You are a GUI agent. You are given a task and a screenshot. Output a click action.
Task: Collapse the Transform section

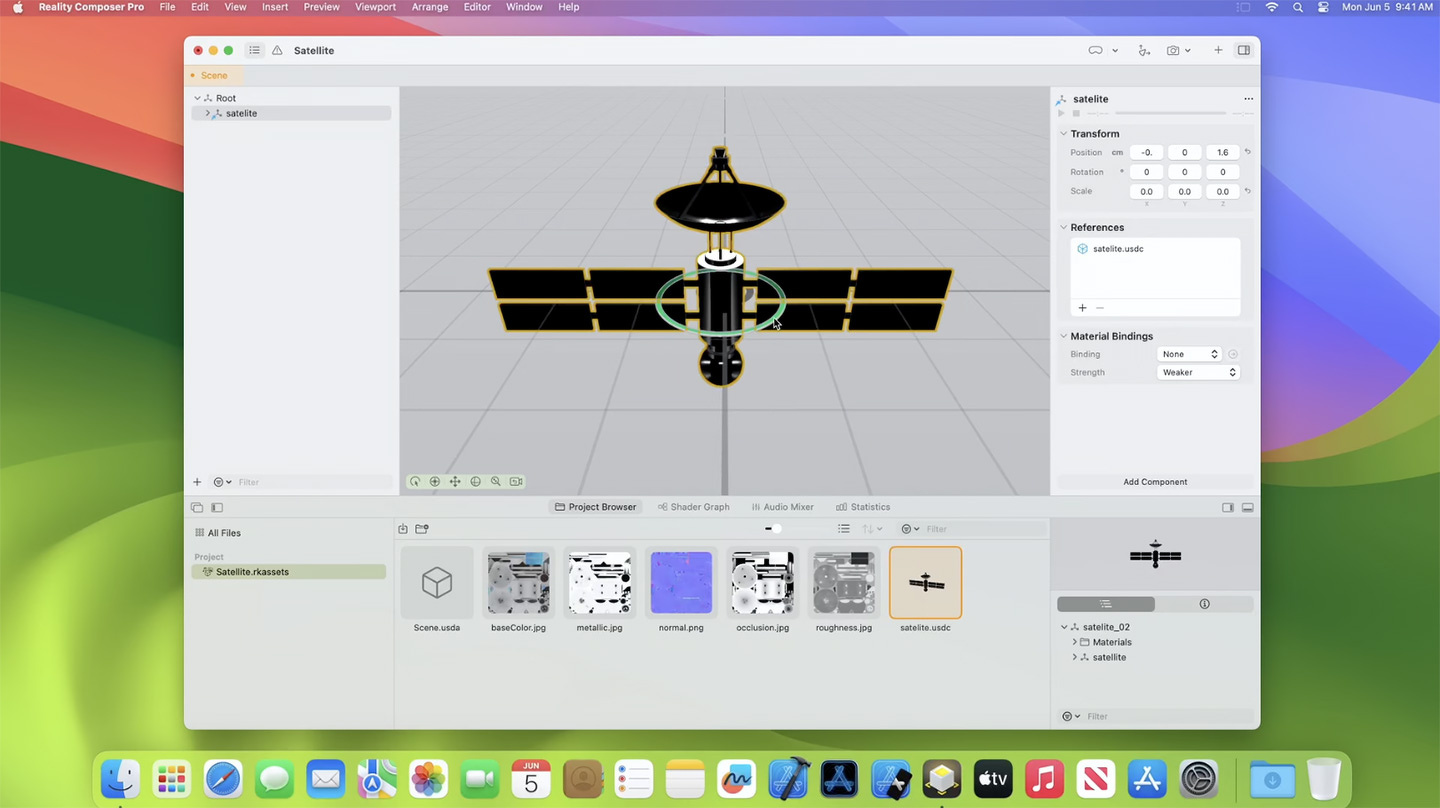(x=1063, y=134)
